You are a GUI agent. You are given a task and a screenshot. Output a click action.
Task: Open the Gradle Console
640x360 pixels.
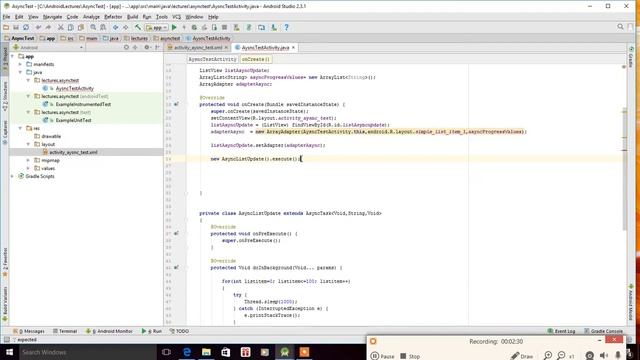click(x=603, y=331)
